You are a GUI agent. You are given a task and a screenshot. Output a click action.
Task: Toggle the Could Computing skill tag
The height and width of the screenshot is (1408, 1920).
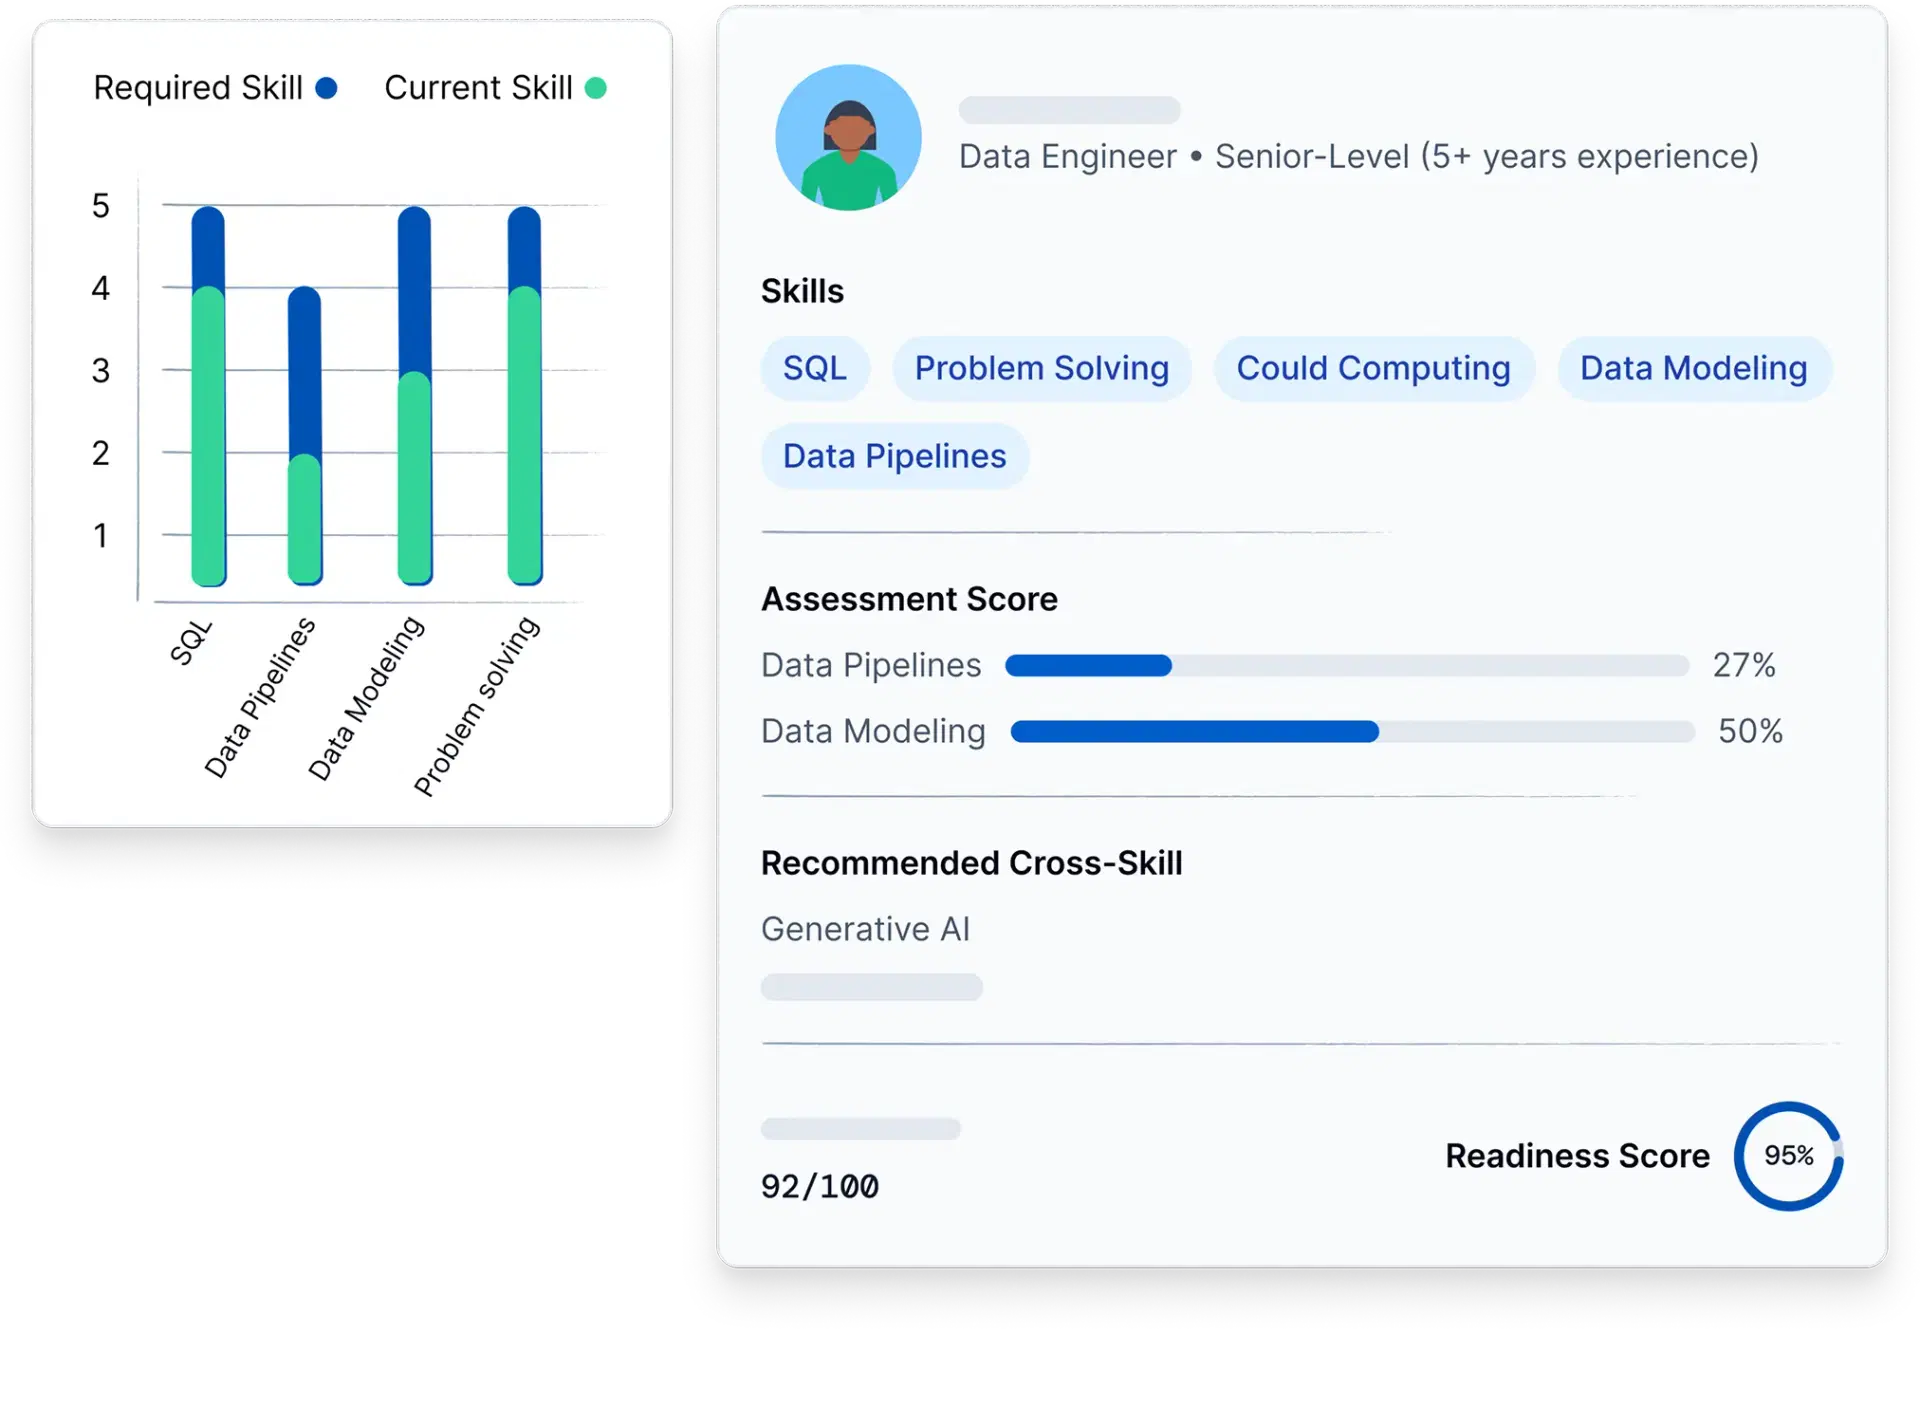tap(1373, 368)
